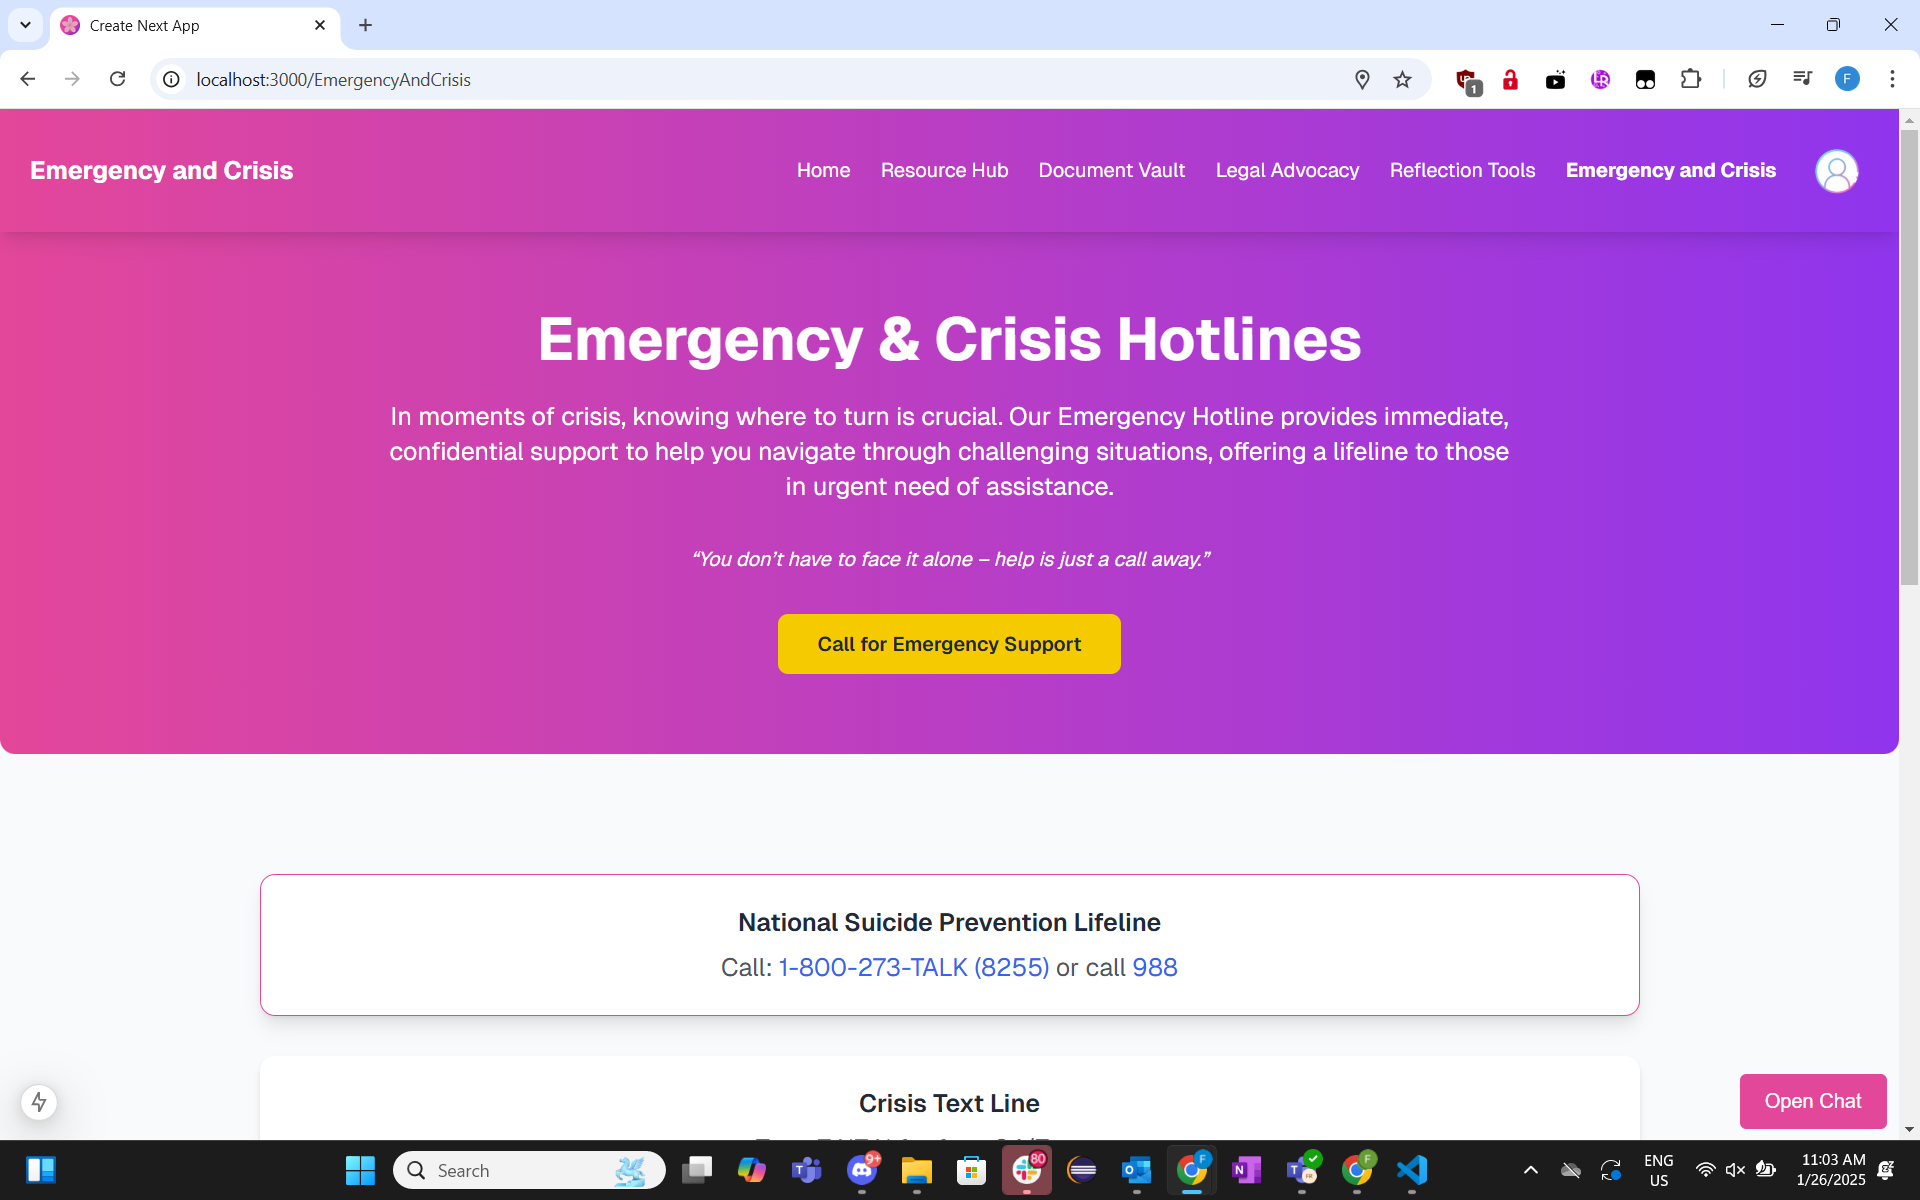View site information icon before the URL
This screenshot has width=1920, height=1200.
[172, 79]
